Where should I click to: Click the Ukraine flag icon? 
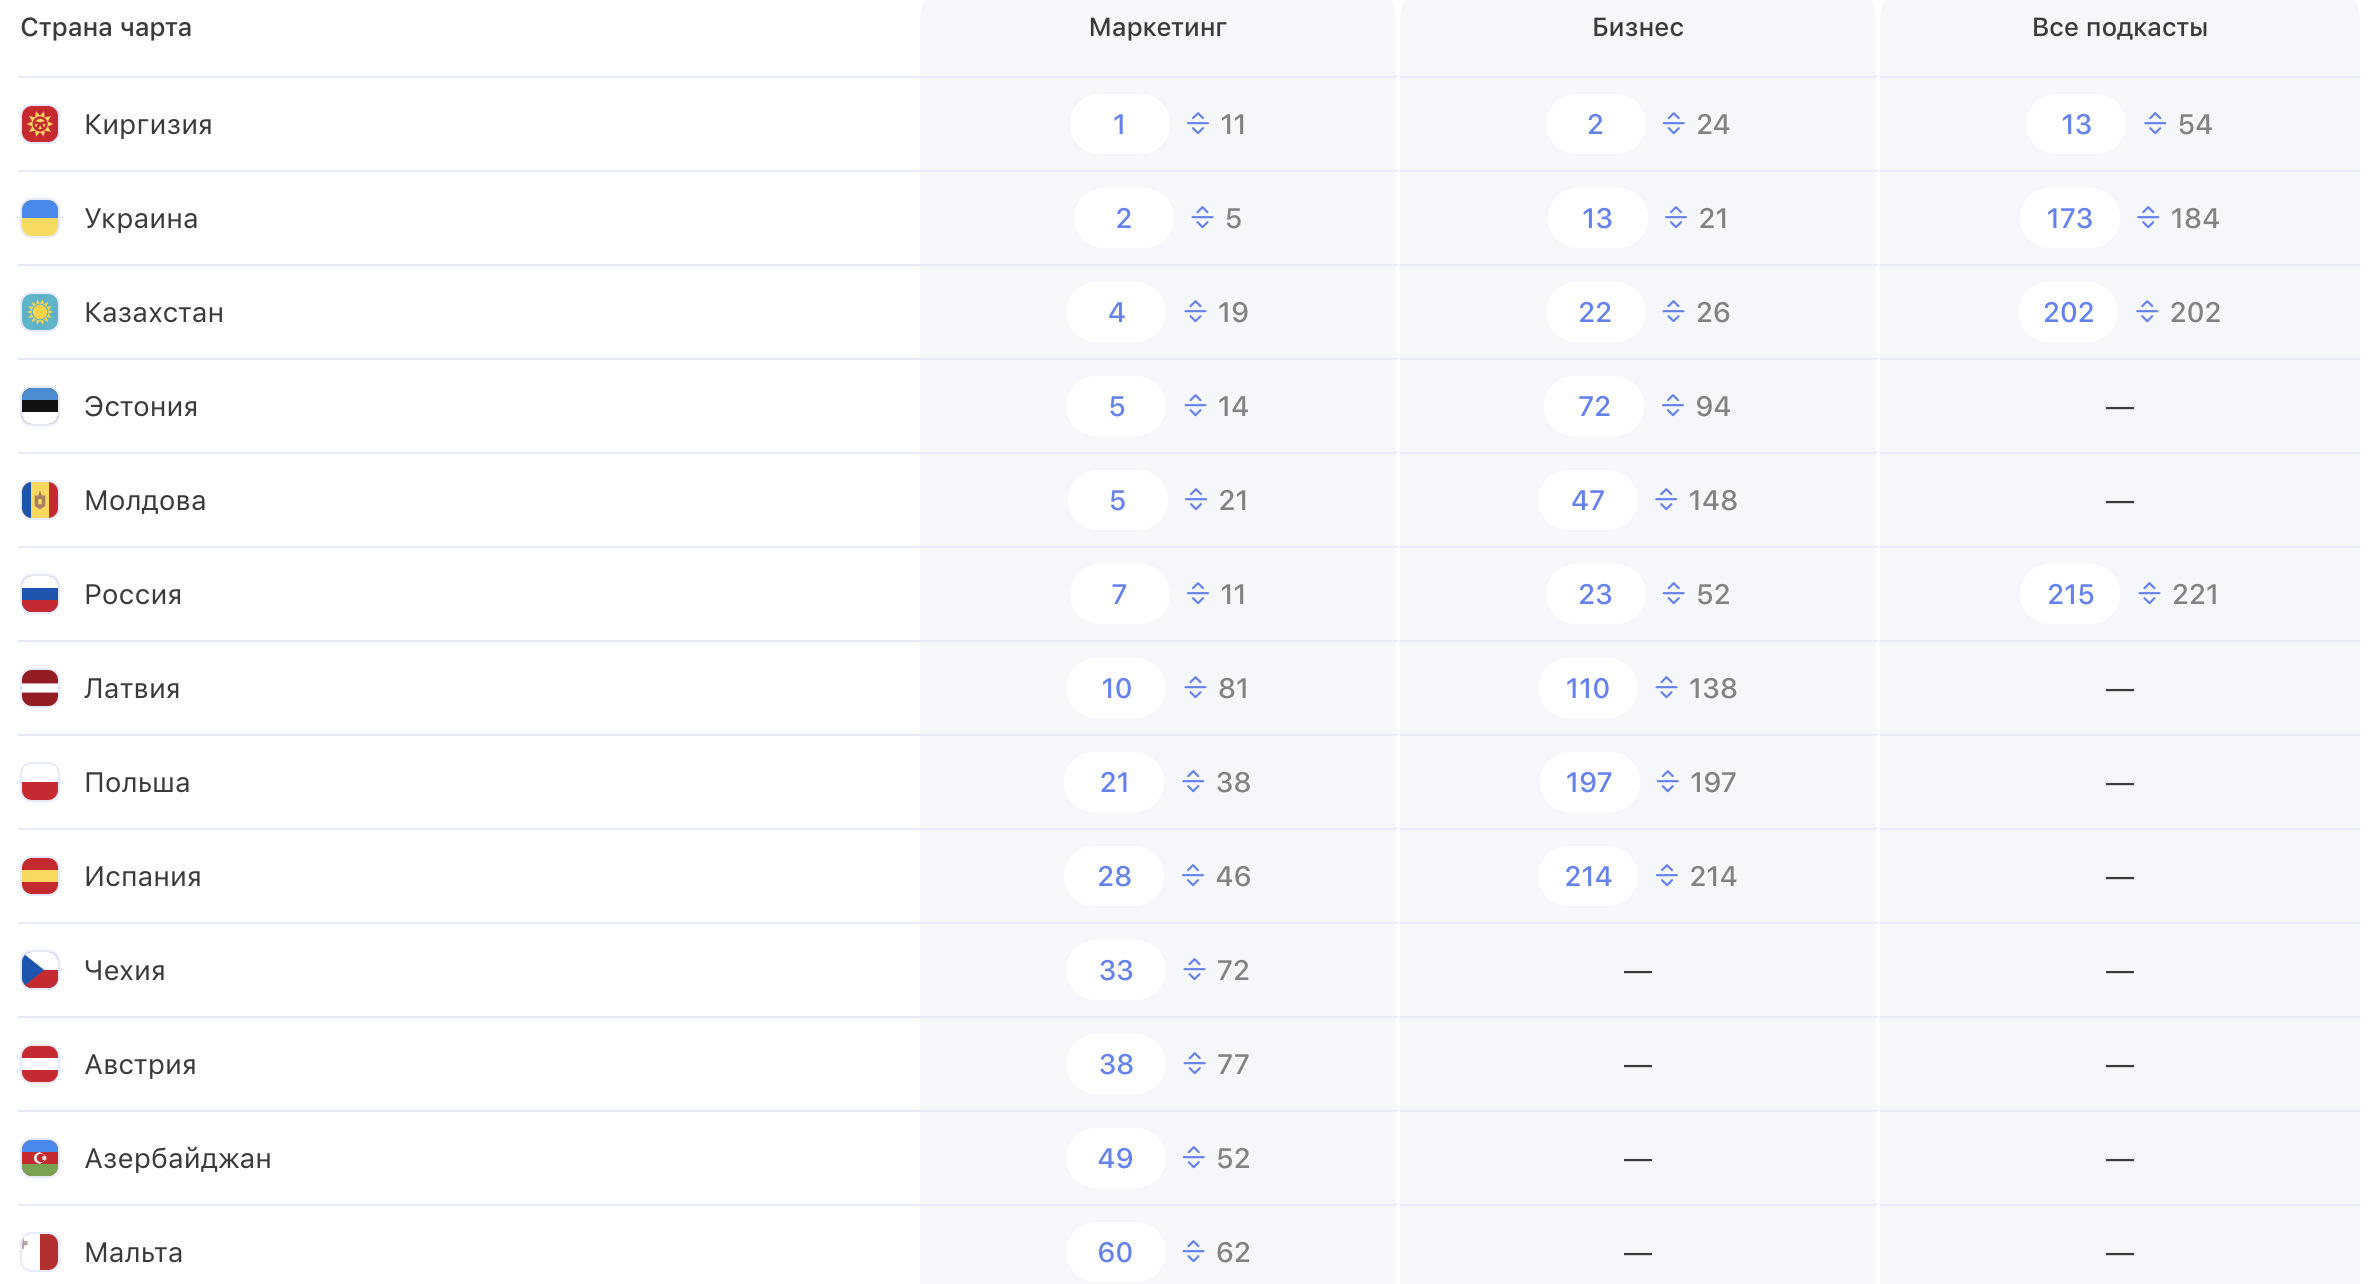tap(40, 218)
